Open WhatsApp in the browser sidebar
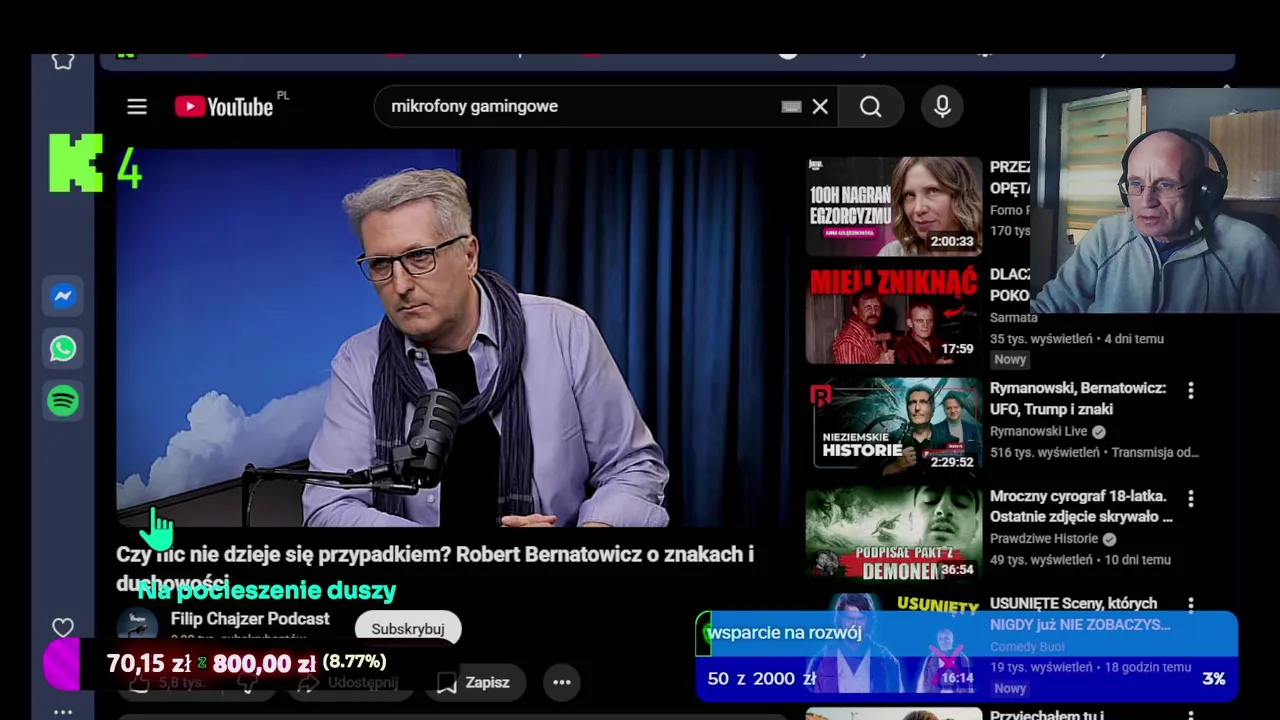 [63, 348]
